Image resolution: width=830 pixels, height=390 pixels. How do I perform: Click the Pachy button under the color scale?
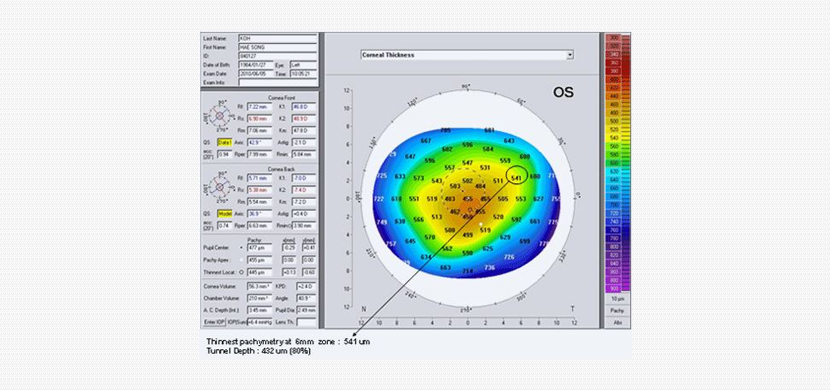pyautogui.click(x=617, y=311)
